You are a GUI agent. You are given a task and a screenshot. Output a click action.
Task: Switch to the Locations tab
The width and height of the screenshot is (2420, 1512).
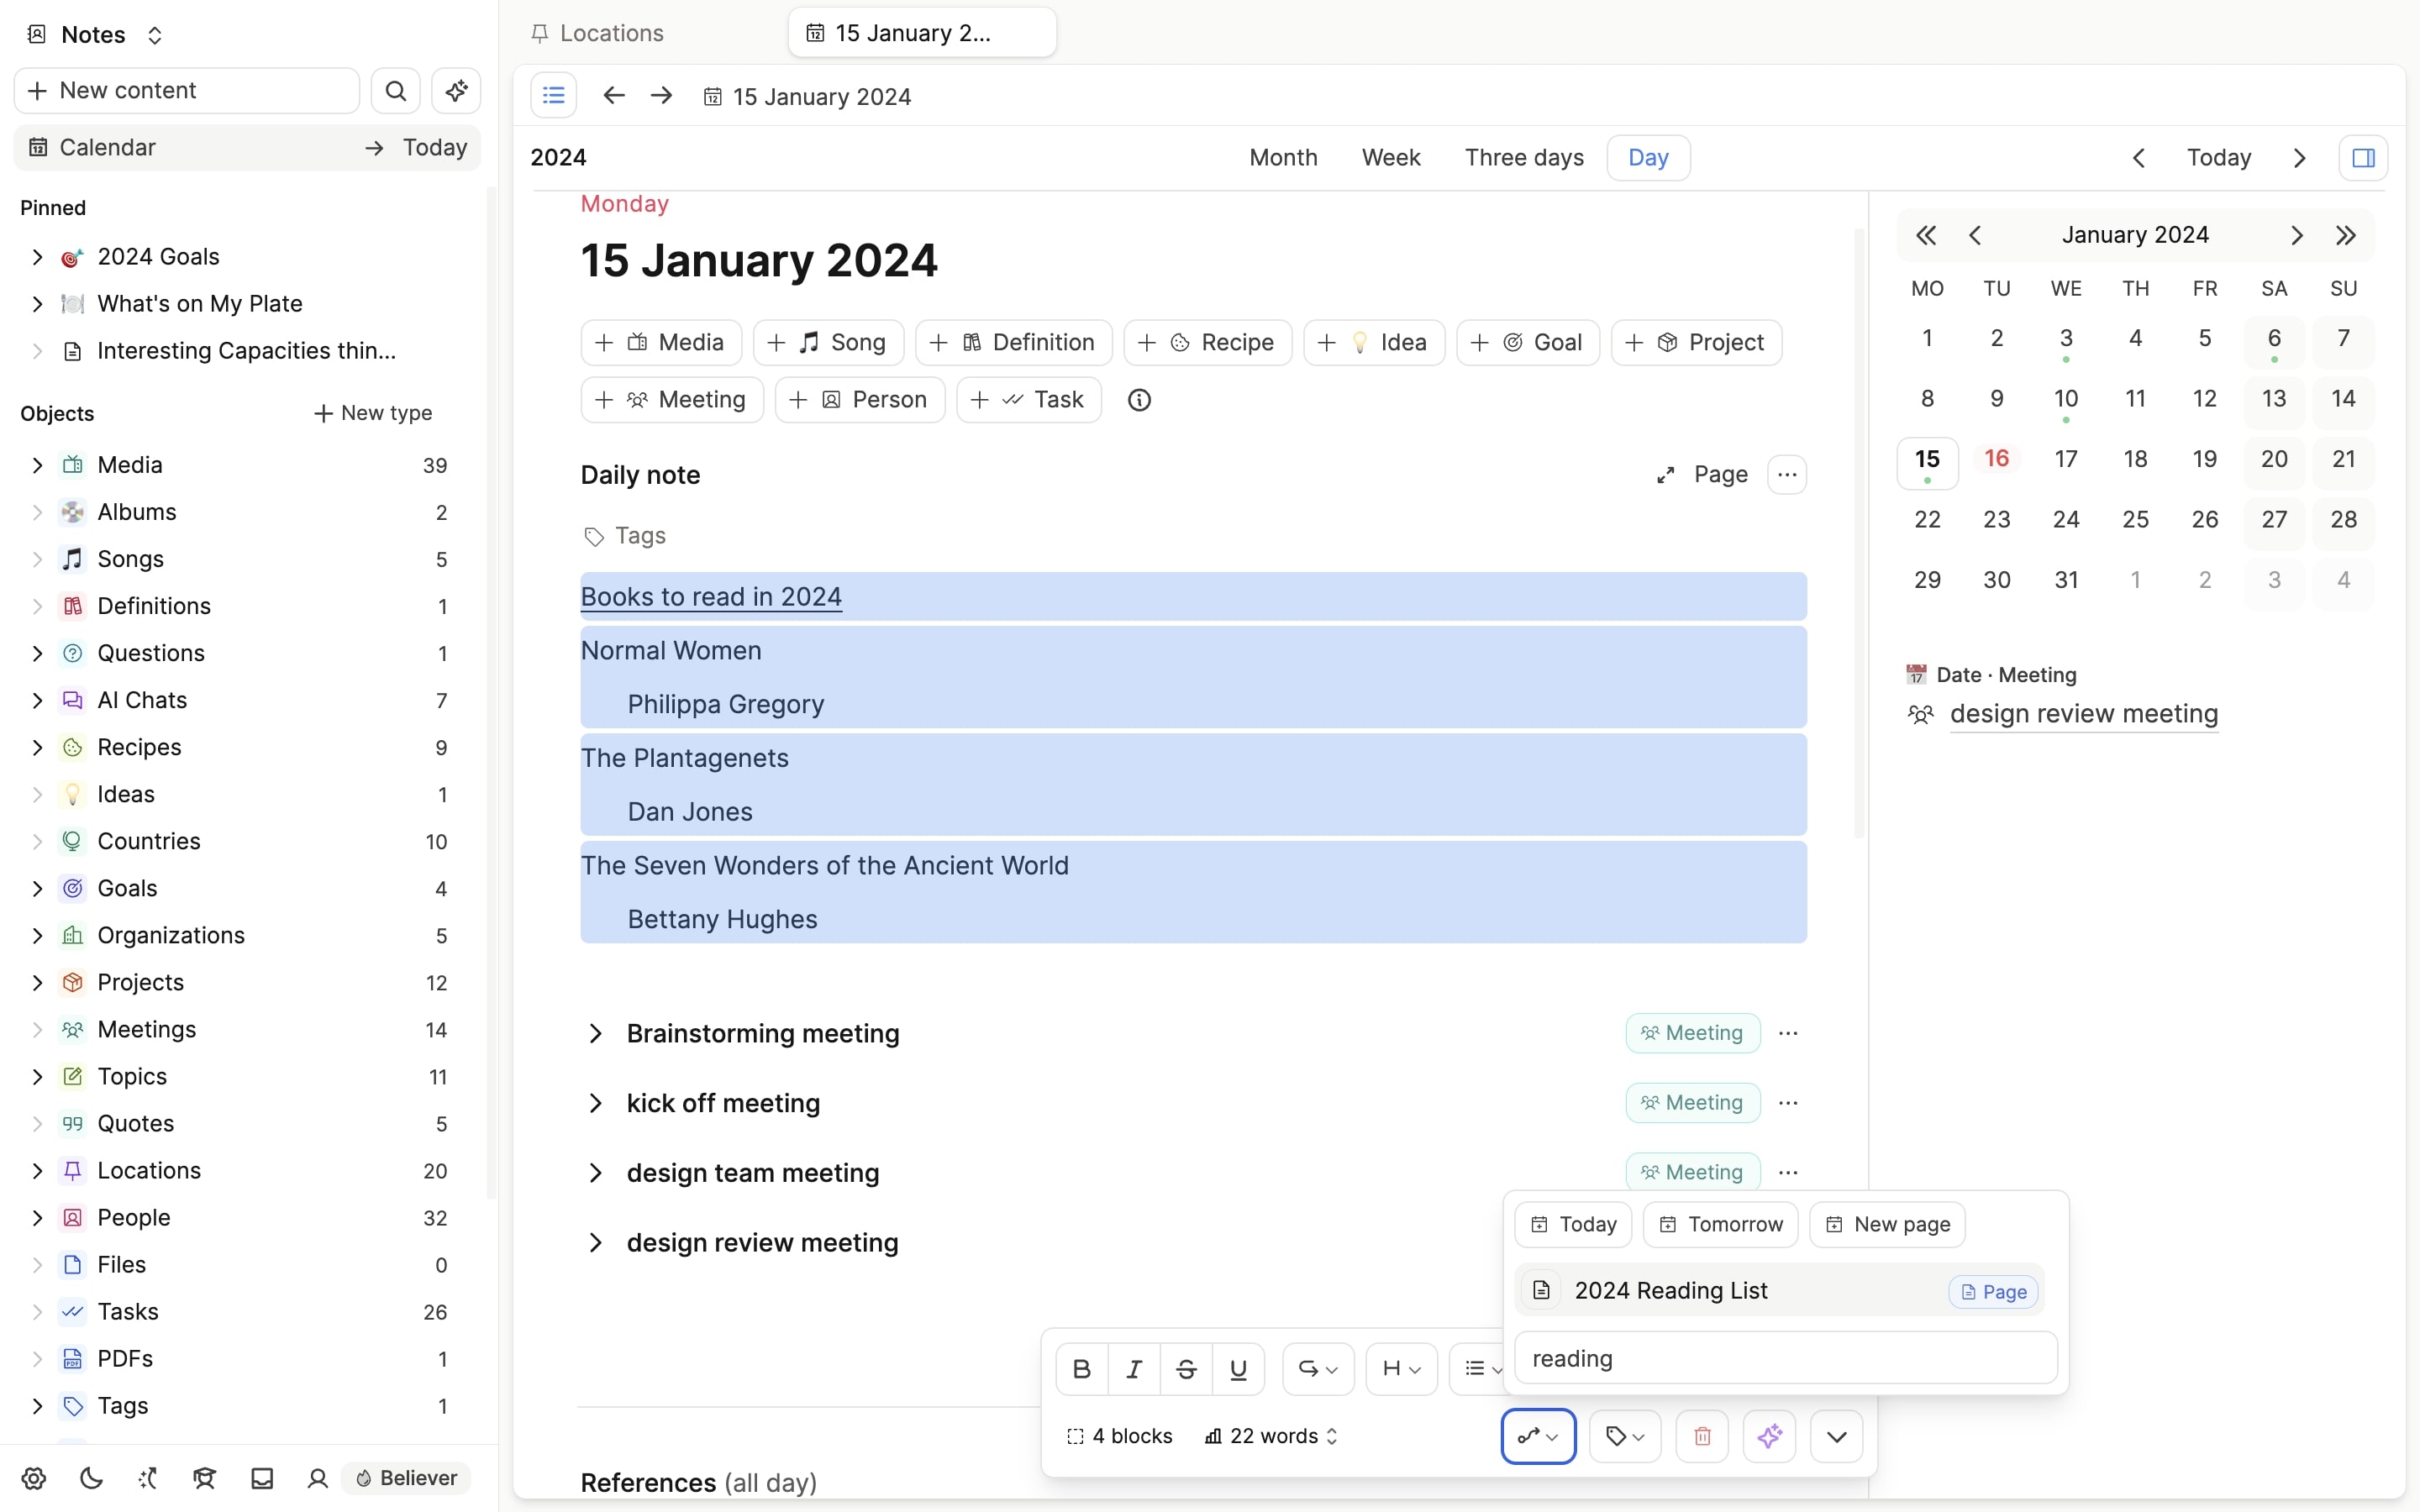tap(611, 33)
